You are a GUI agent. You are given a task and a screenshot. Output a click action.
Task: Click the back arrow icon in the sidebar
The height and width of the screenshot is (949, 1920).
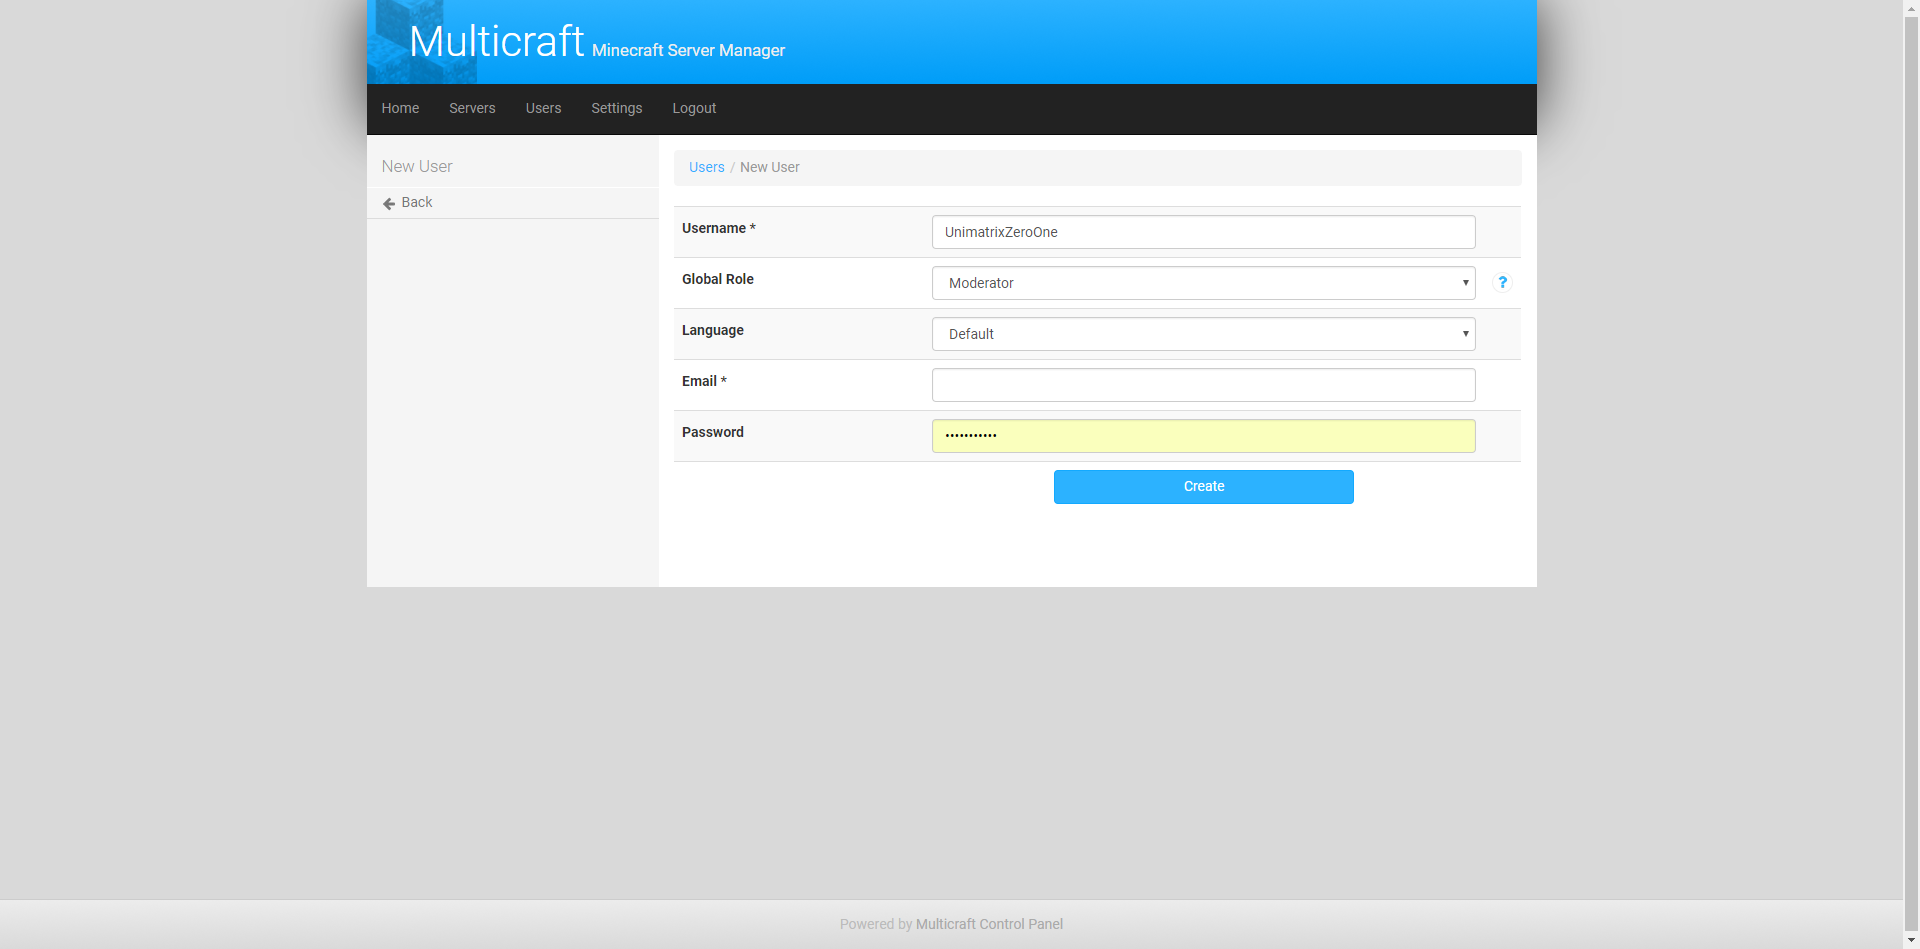click(x=389, y=203)
